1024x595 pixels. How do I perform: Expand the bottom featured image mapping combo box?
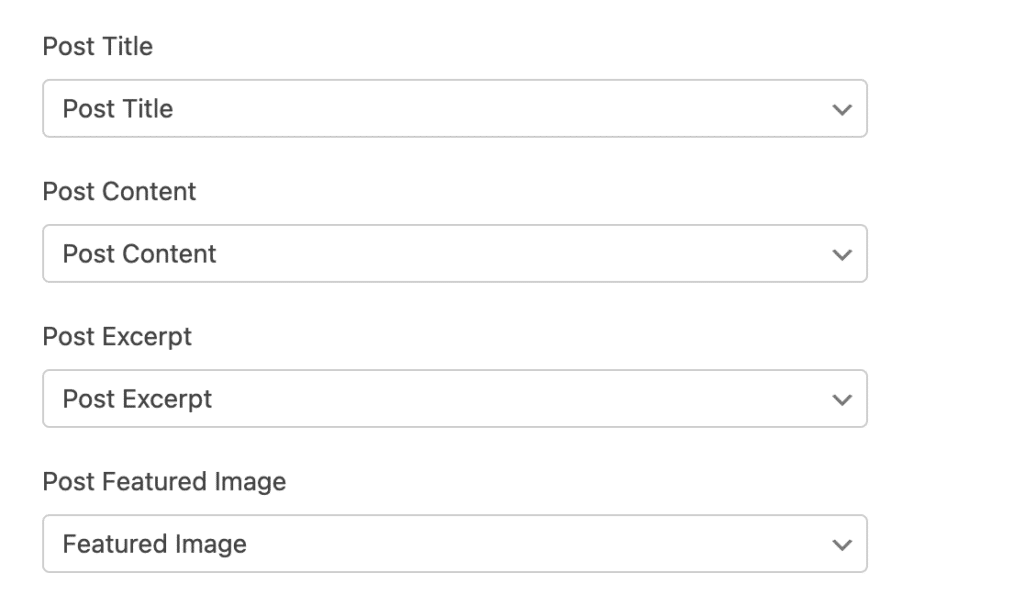click(x=454, y=544)
